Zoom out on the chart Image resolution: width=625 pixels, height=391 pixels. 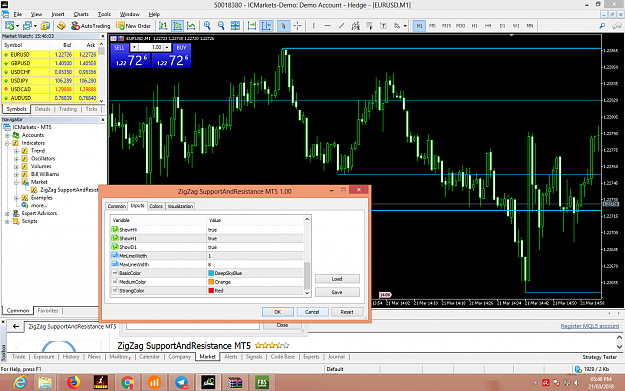pos(221,26)
